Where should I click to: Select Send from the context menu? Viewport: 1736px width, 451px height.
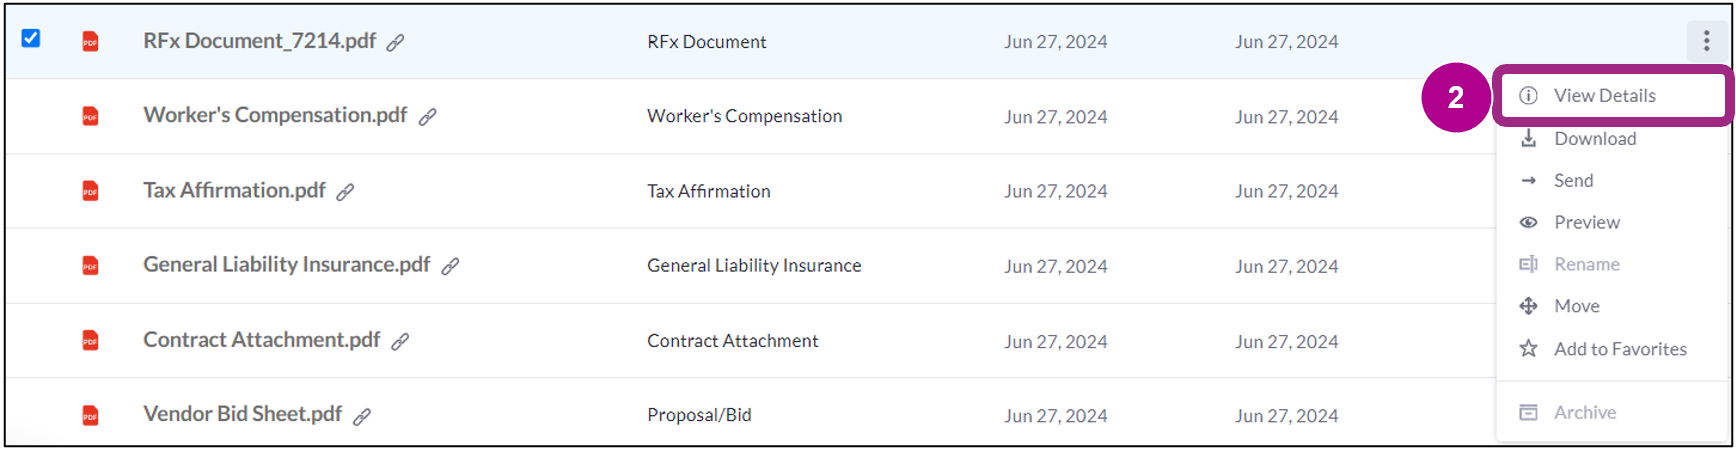1573,181
